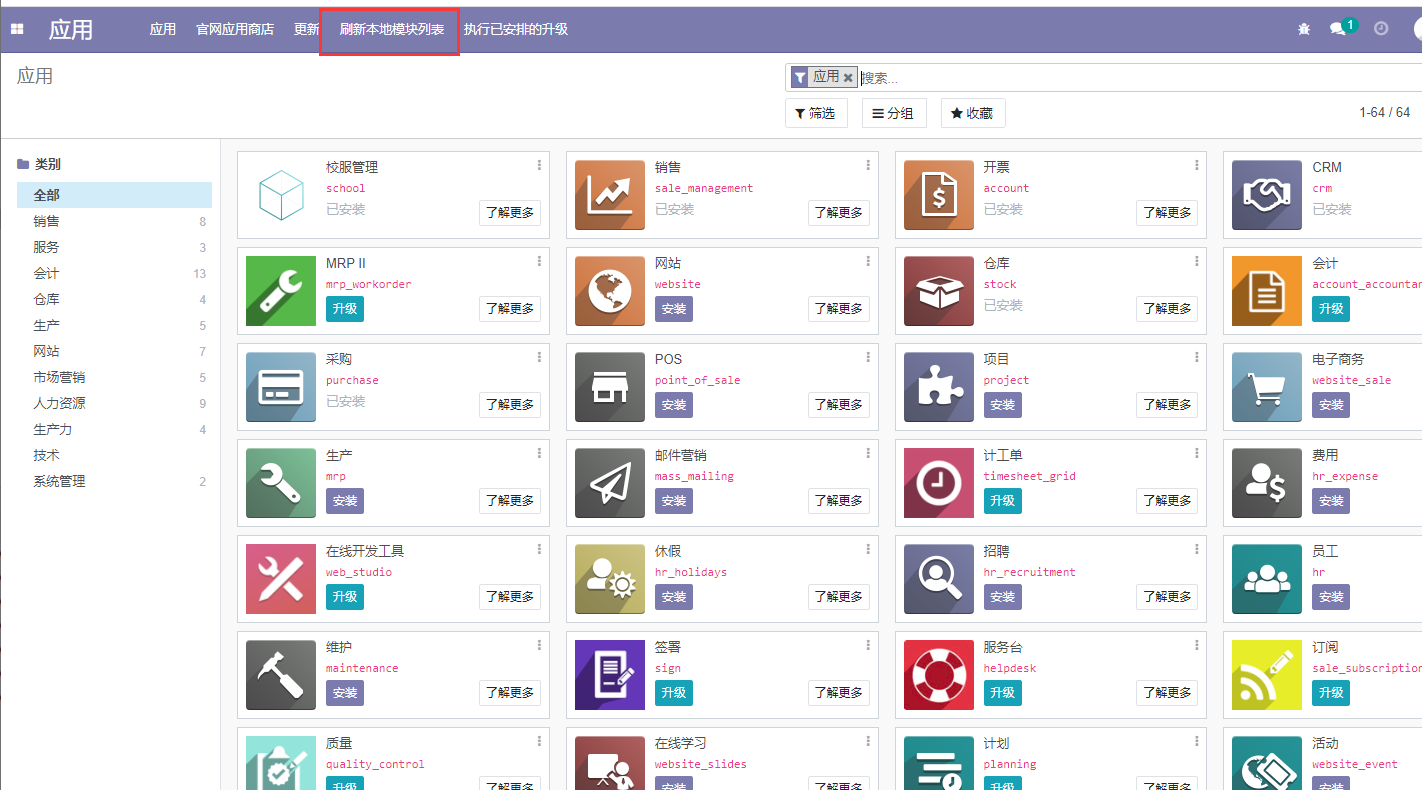Open the messaging icon with badge 1
Screen dimensions: 1422x790
[x=1340, y=30]
